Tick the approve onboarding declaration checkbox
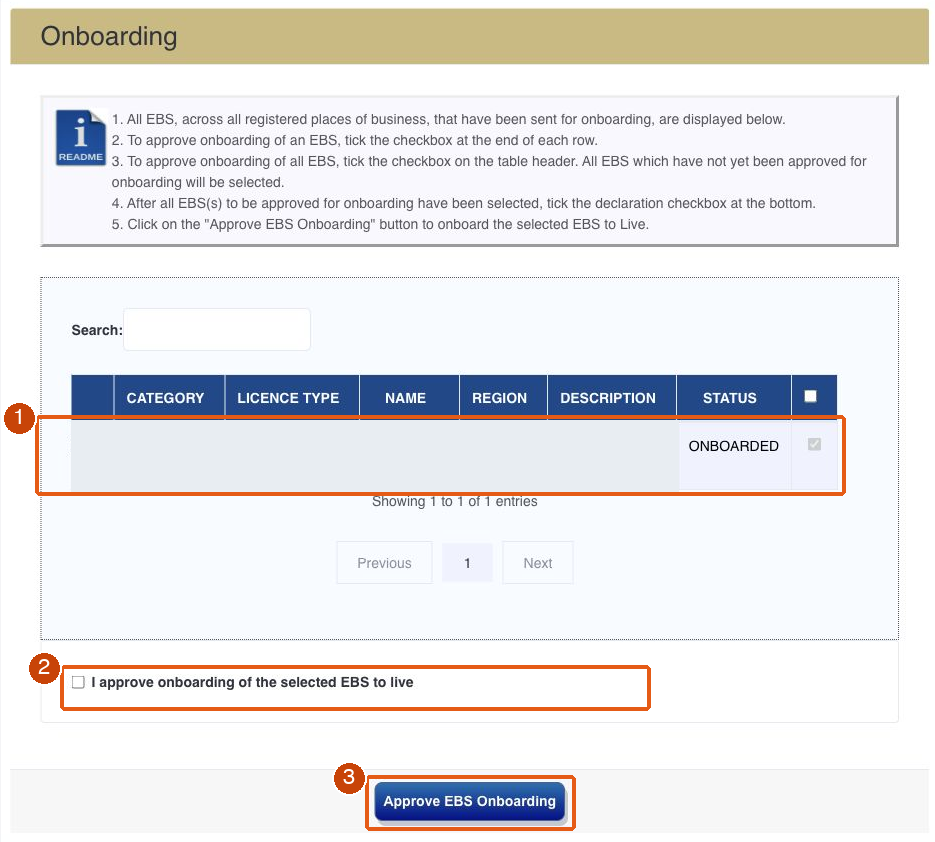The height and width of the screenshot is (842, 935). point(78,682)
